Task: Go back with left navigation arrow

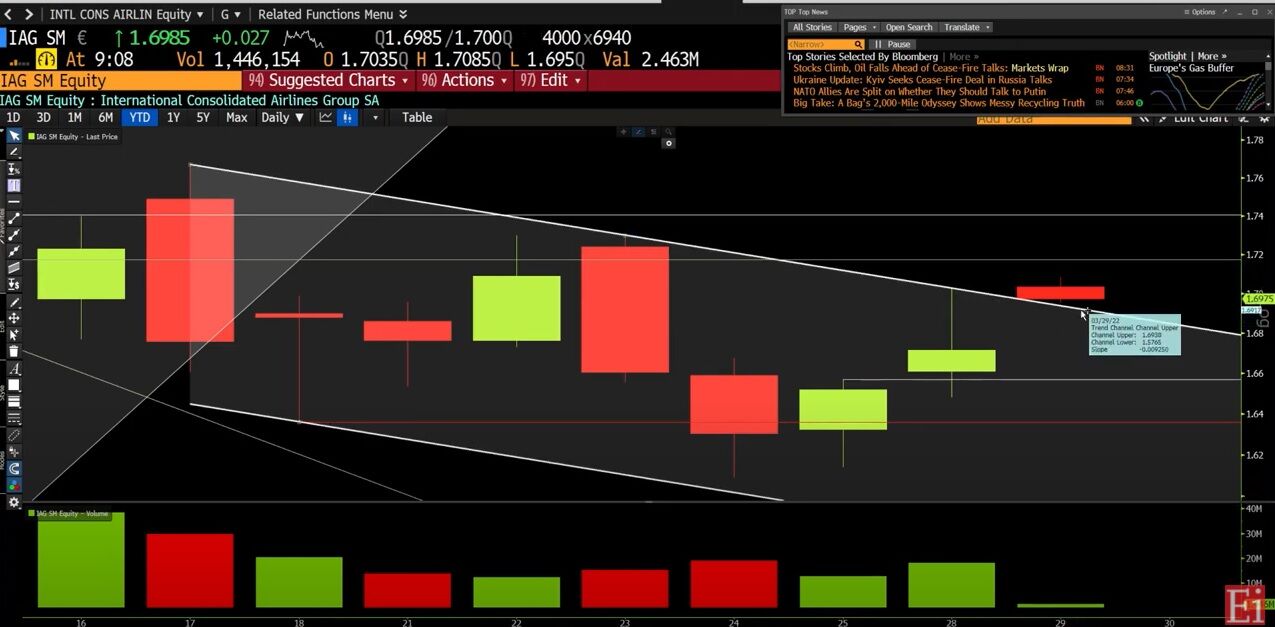Action: point(8,14)
